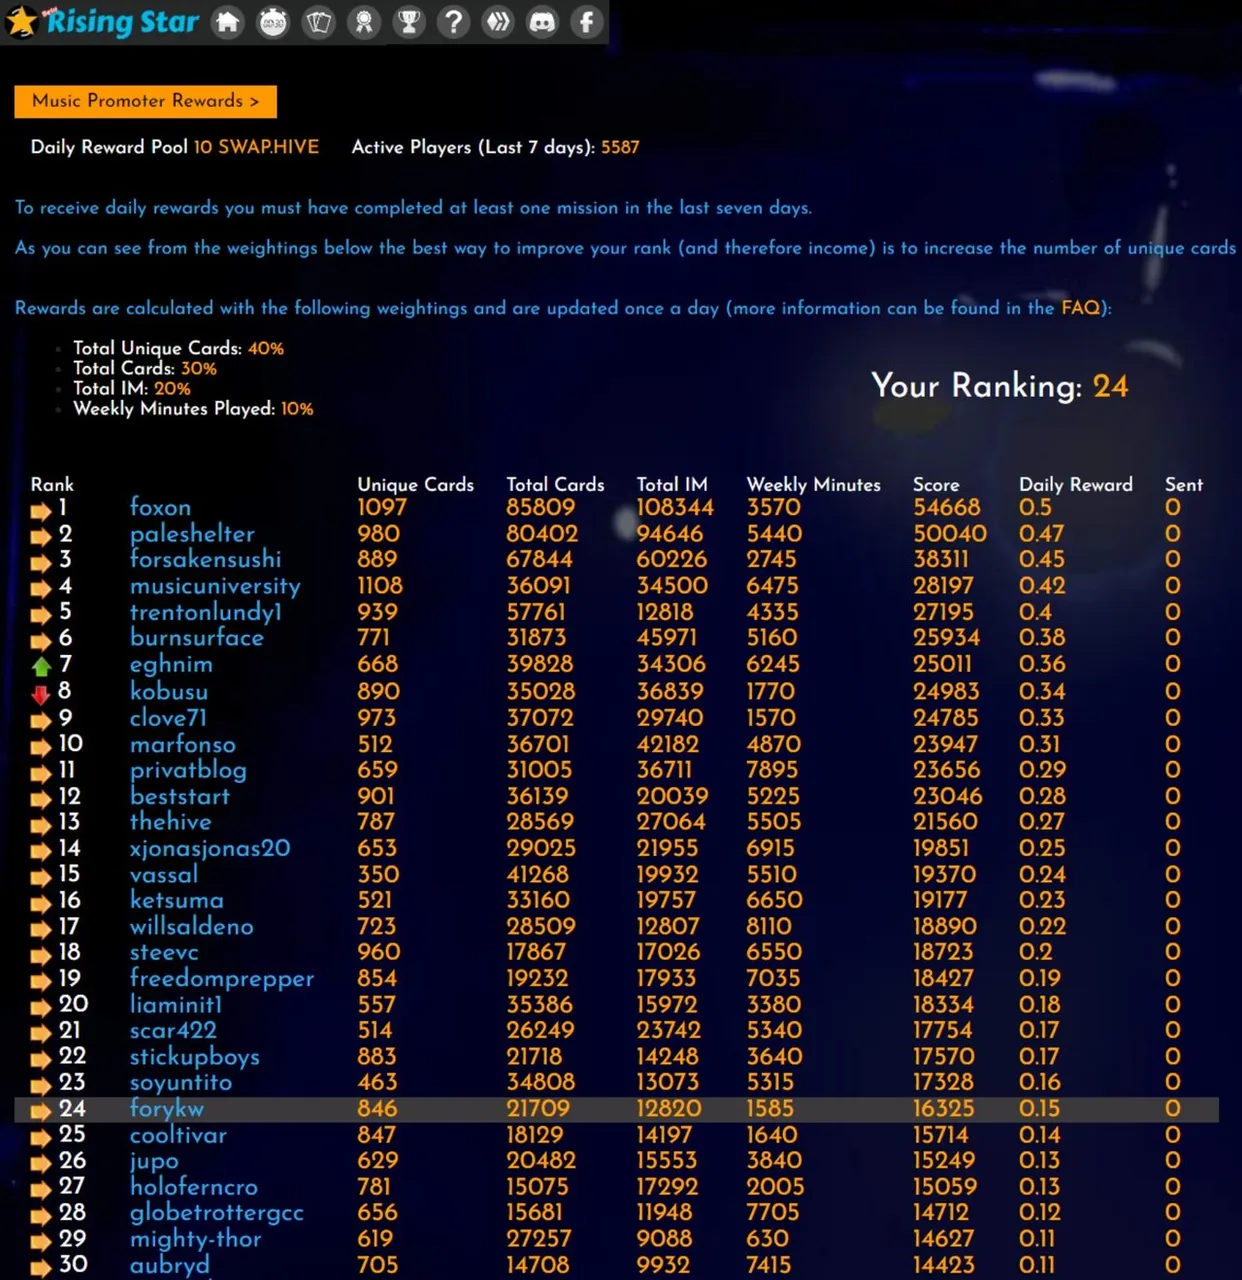This screenshot has height=1280, width=1242.
Task: Open player paleshelter's link
Action: [192, 534]
